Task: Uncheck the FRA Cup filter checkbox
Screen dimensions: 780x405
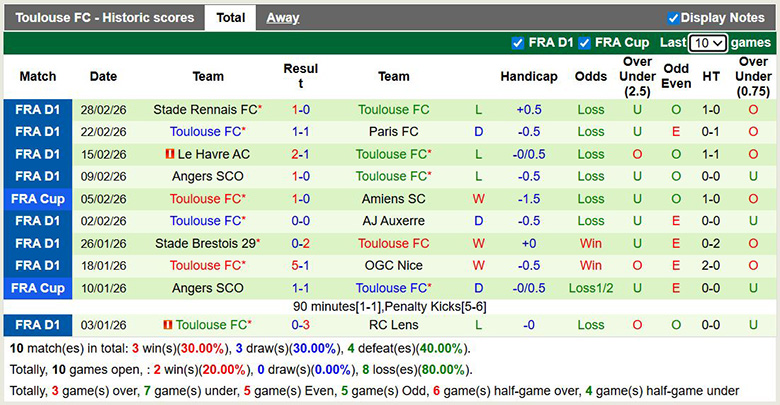Action: (583, 43)
